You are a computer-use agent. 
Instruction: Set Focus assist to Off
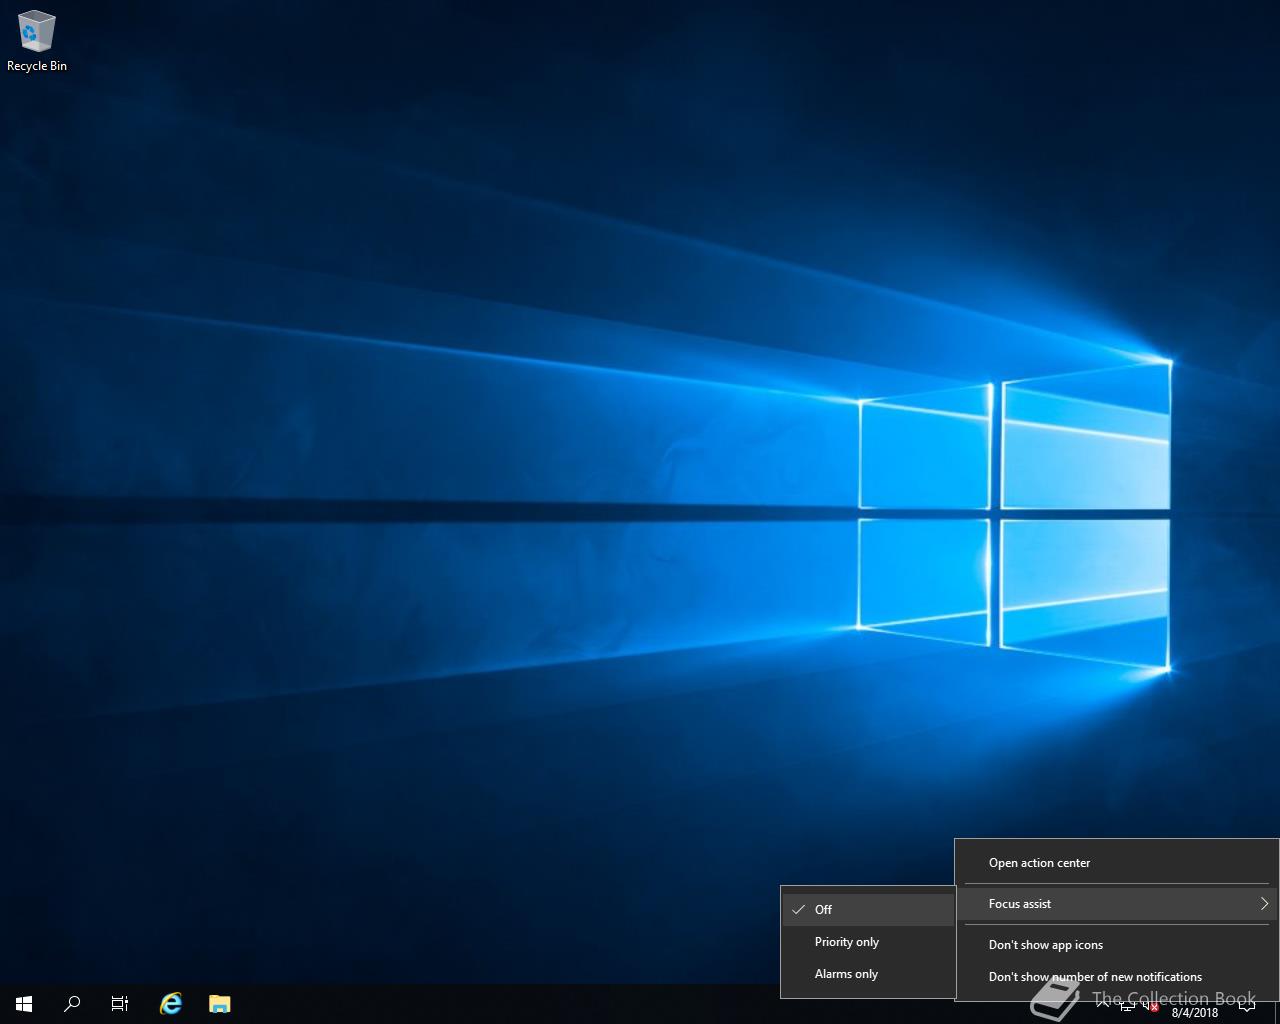(x=868, y=910)
